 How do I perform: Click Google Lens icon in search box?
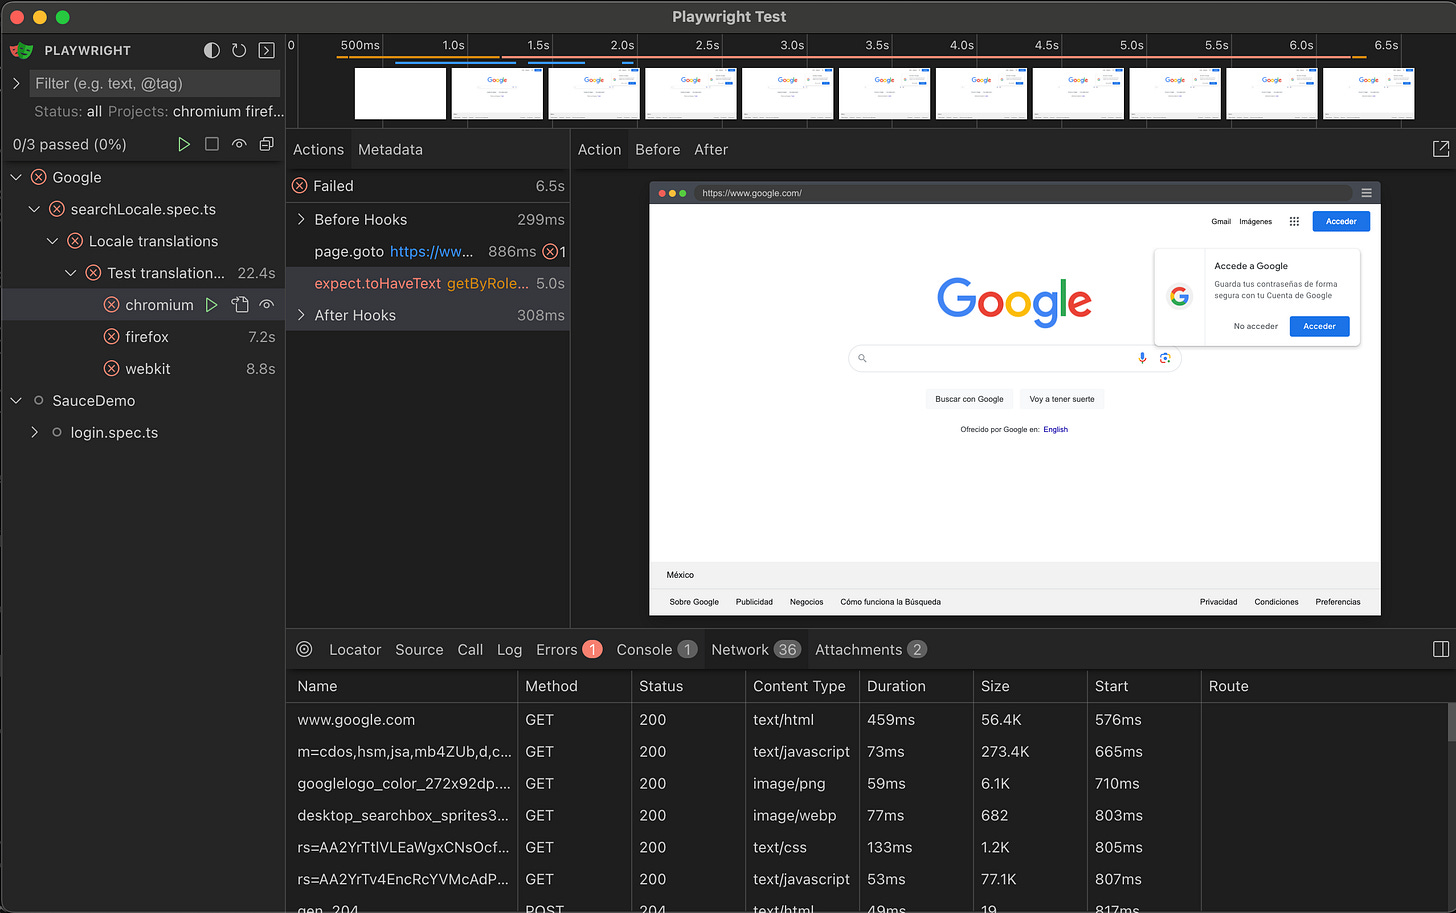1165,358
